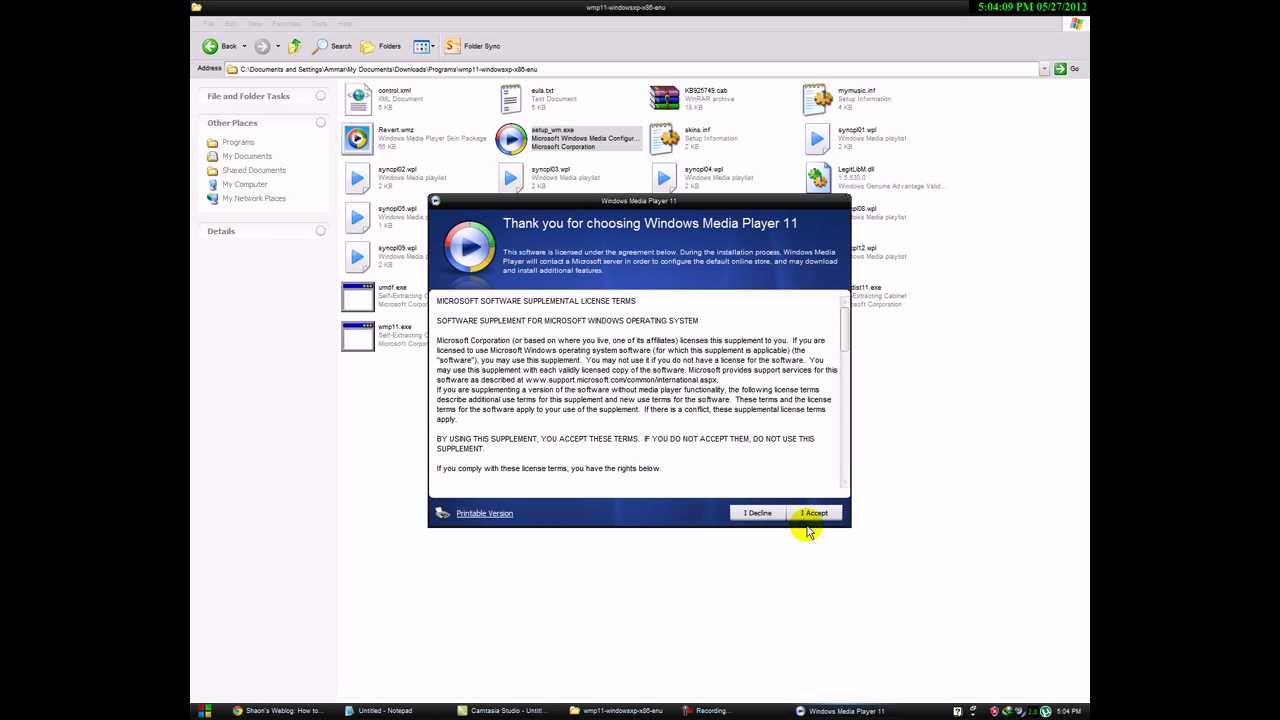Open Programs link in Other Places

point(238,142)
